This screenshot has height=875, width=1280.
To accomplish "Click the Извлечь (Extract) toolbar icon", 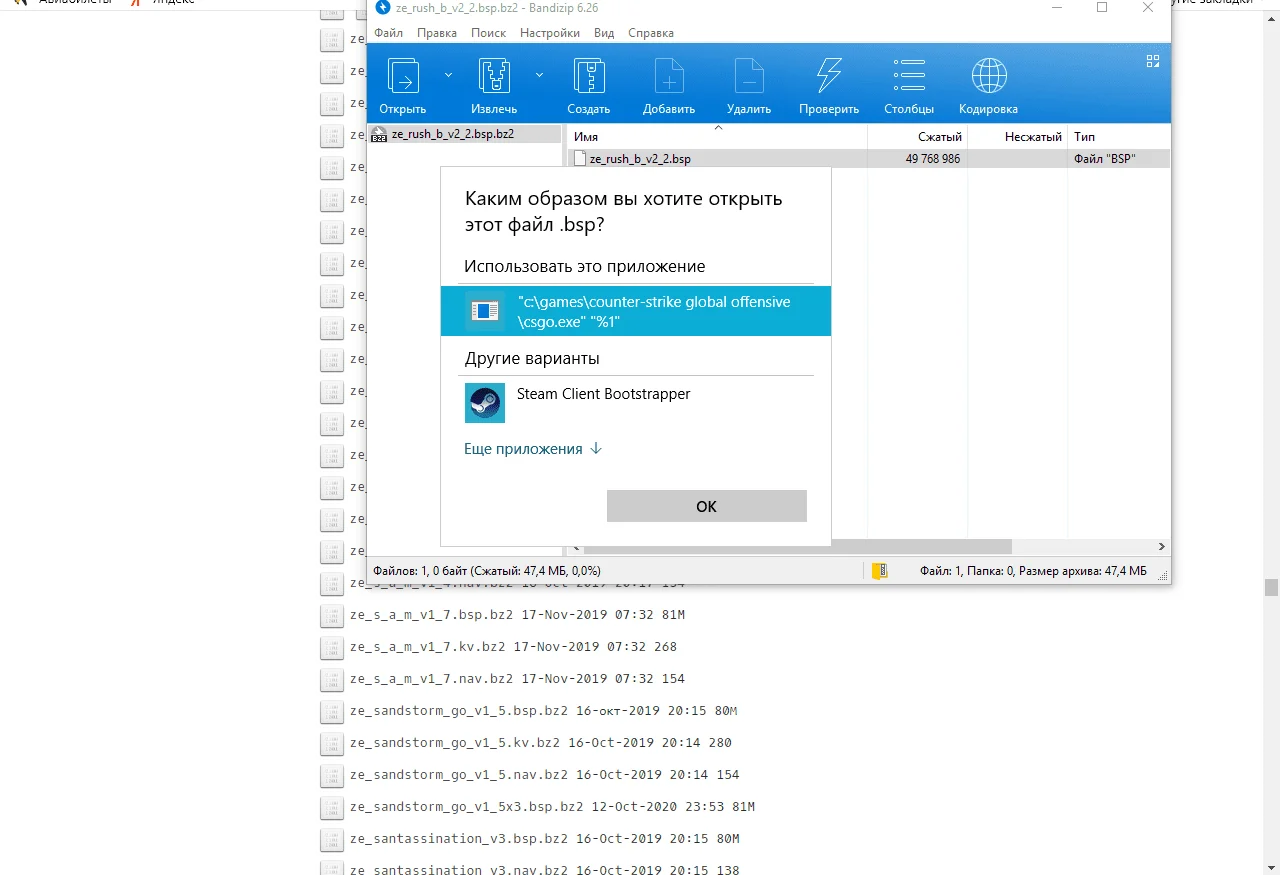I will (494, 77).
